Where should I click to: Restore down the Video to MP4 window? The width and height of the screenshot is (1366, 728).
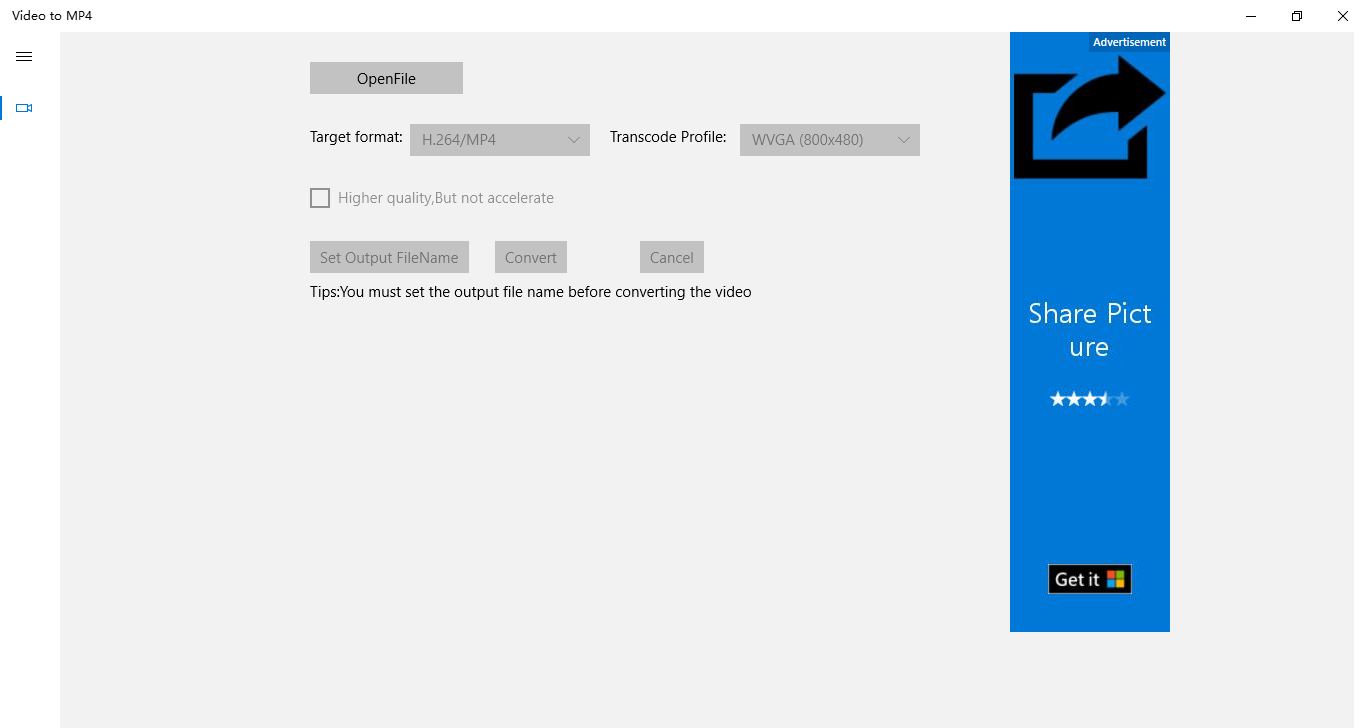click(x=1297, y=16)
